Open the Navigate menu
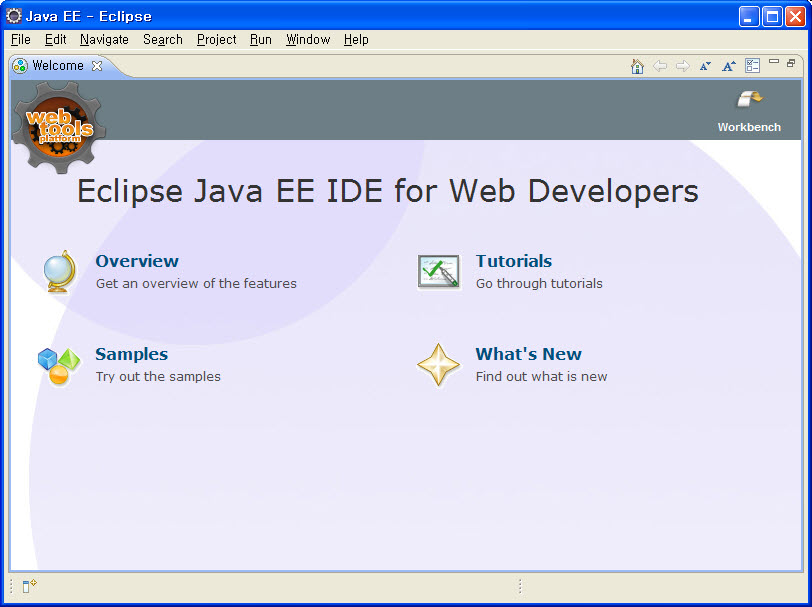Viewport: 812px width, 607px height. (104, 40)
